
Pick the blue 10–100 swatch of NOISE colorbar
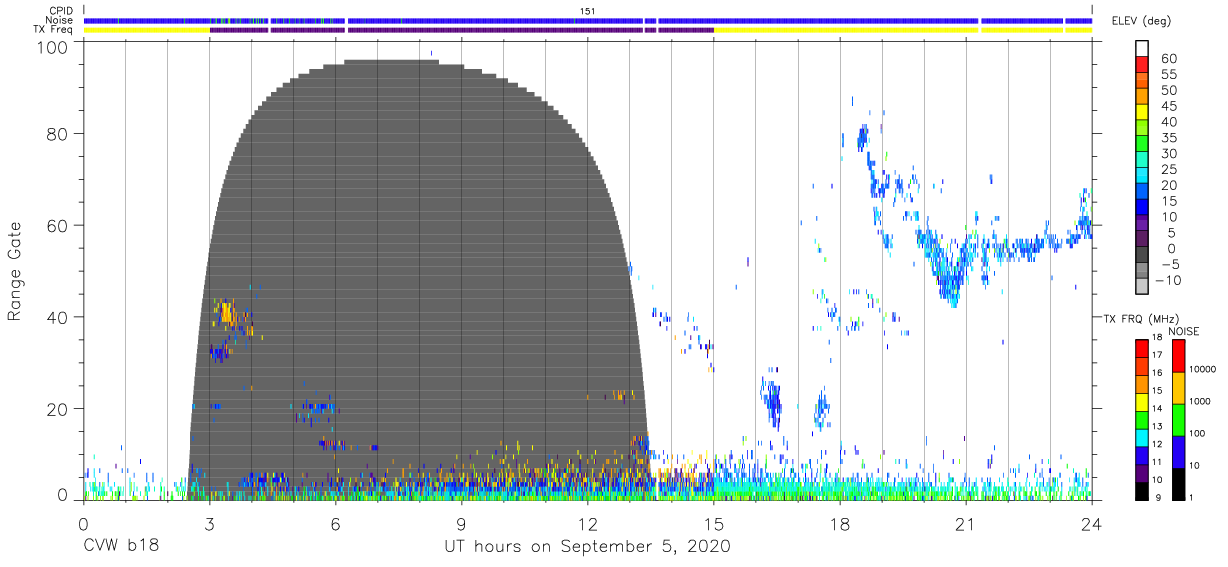coord(1178,451)
